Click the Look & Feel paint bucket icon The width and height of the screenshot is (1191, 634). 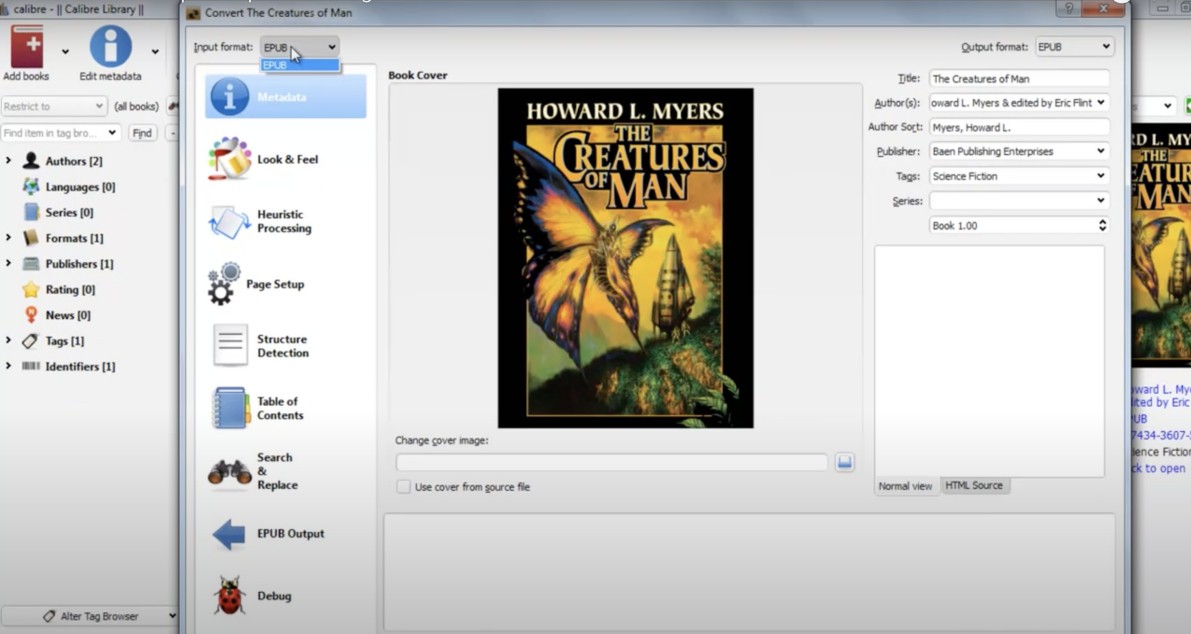[229, 158]
